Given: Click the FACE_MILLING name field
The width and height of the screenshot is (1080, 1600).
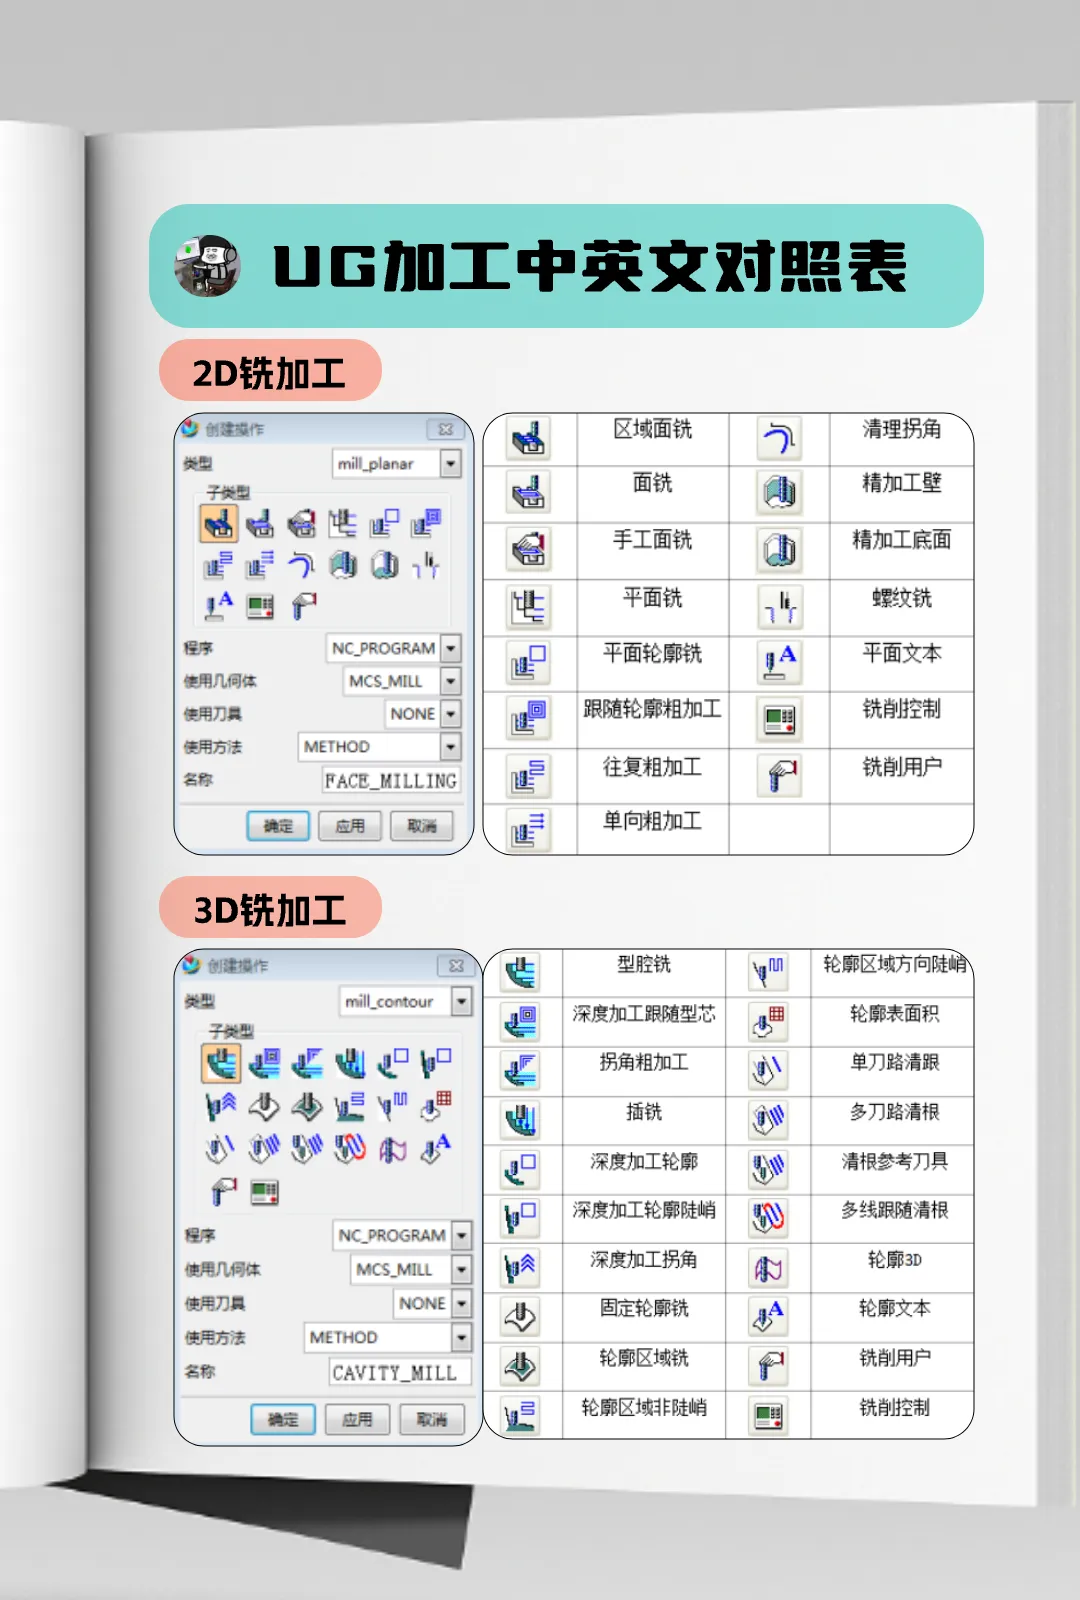Looking at the screenshot, I should coord(391,780).
